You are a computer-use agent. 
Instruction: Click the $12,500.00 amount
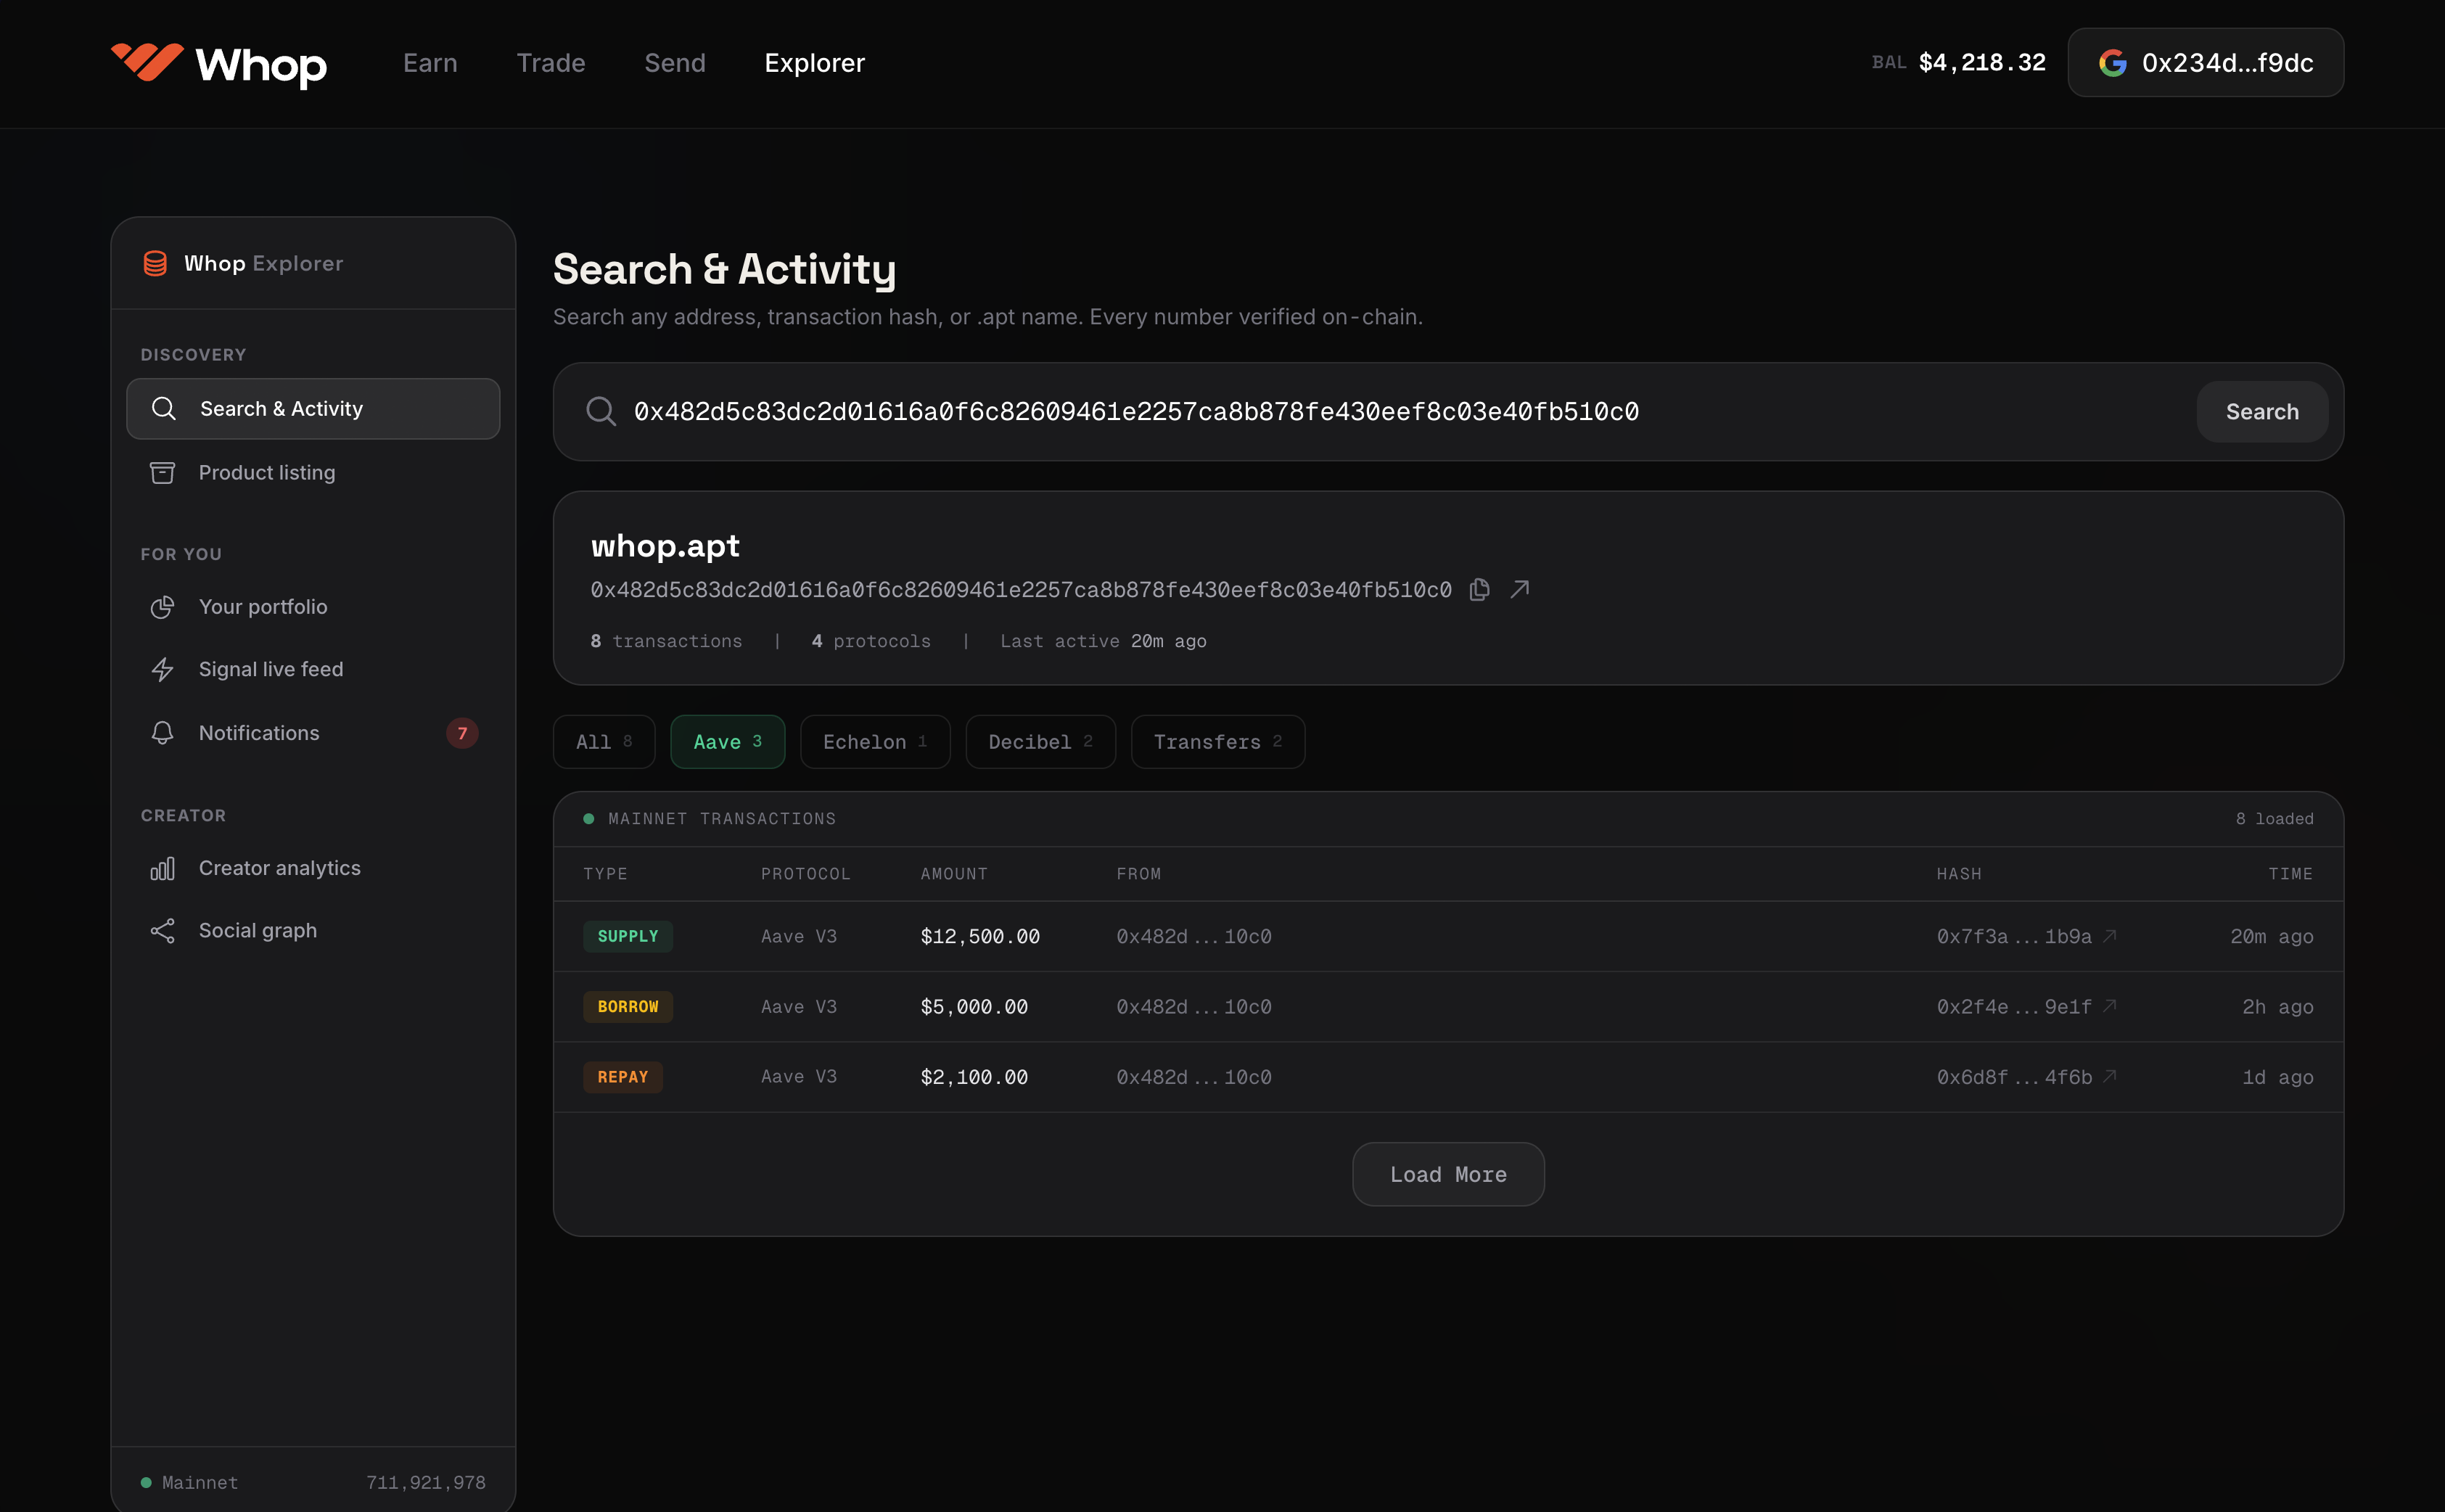click(x=980, y=936)
